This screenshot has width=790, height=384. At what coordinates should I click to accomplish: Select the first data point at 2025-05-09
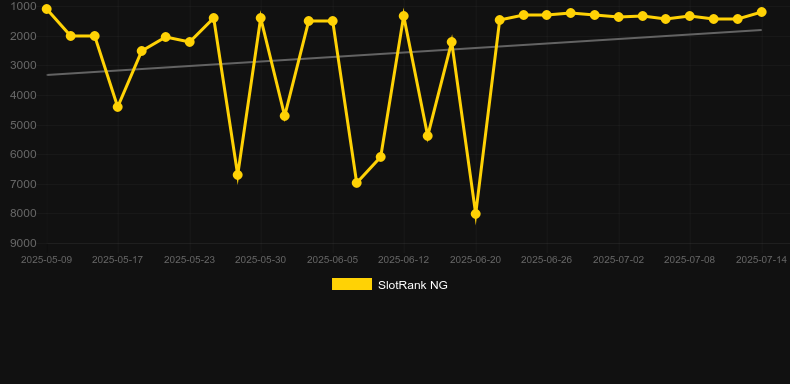(46, 9)
